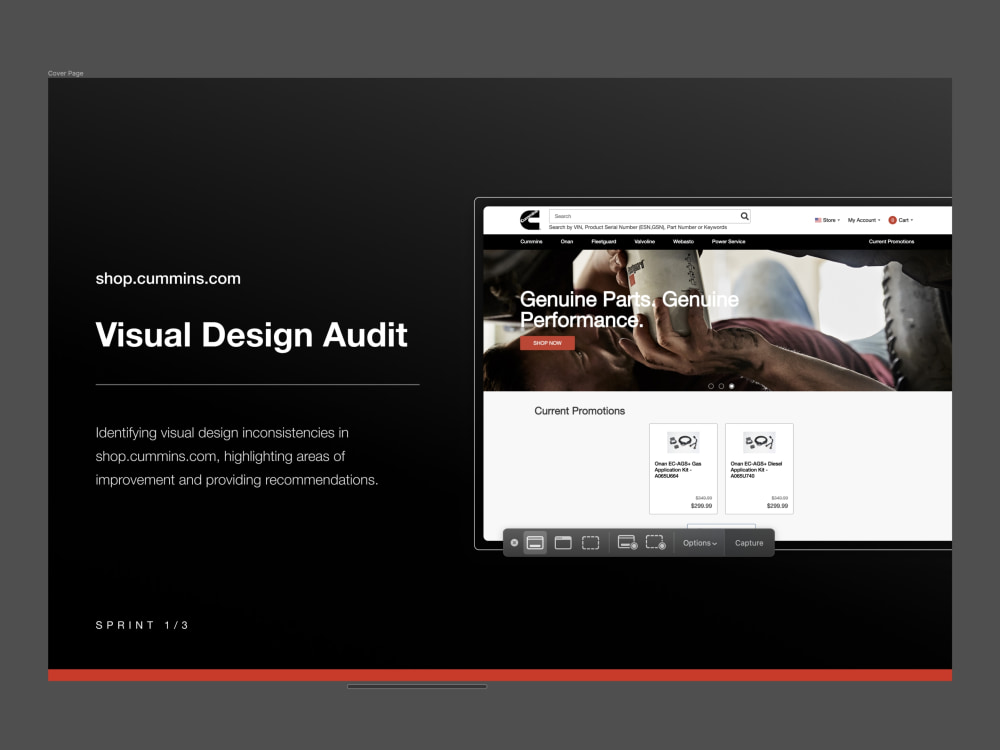Viewport: 1000px width, 750px height.
Task: Click the Cummins logo in mockup
Action: coord(529,220)
